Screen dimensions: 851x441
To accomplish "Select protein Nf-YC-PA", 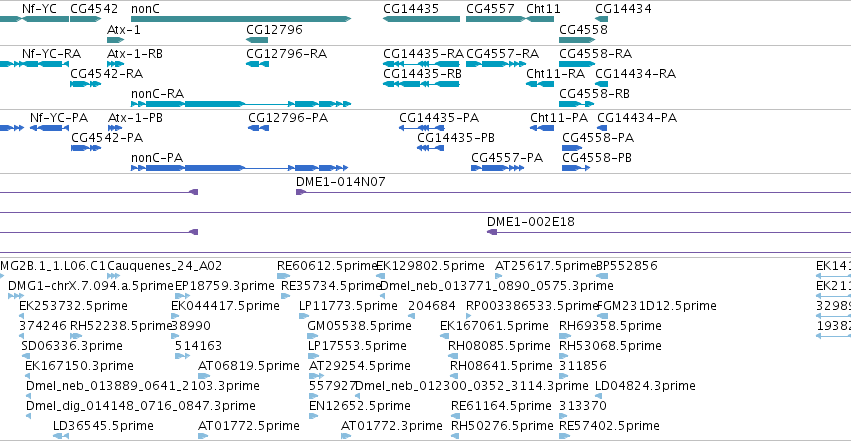I will 49,127.
